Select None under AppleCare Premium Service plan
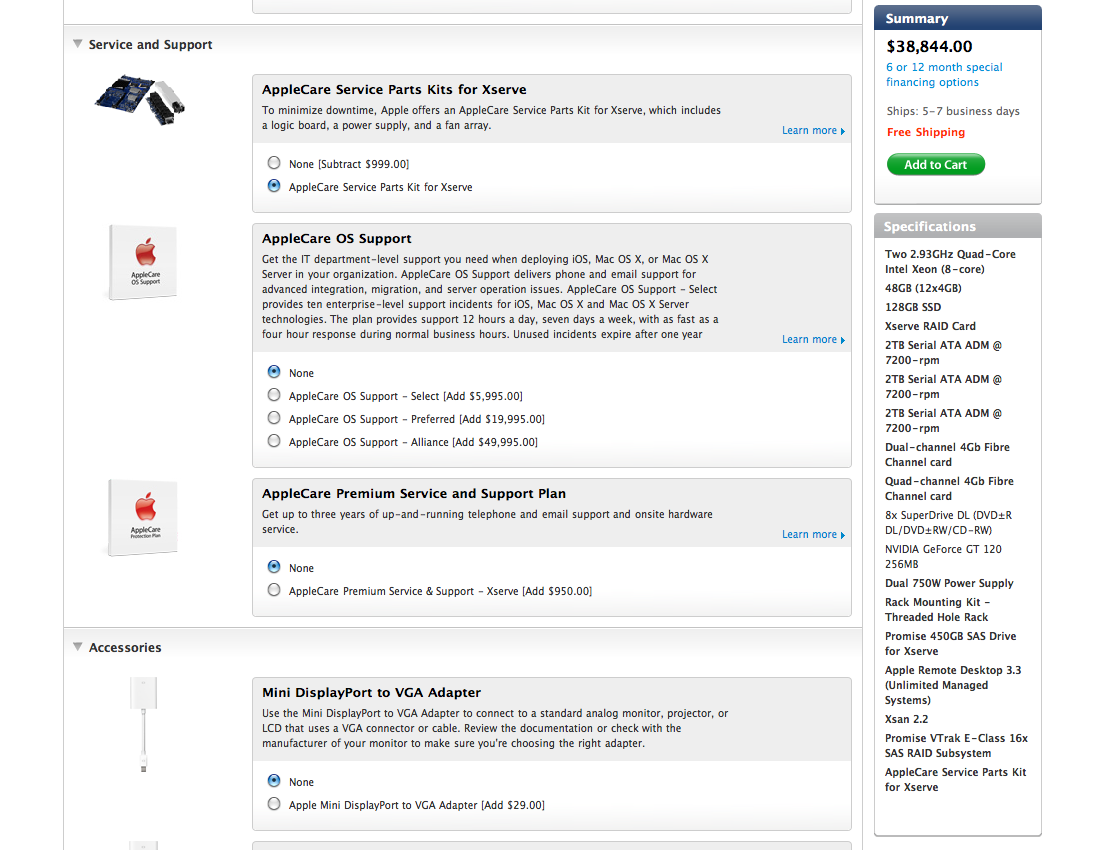 click(x=274, y=567)
